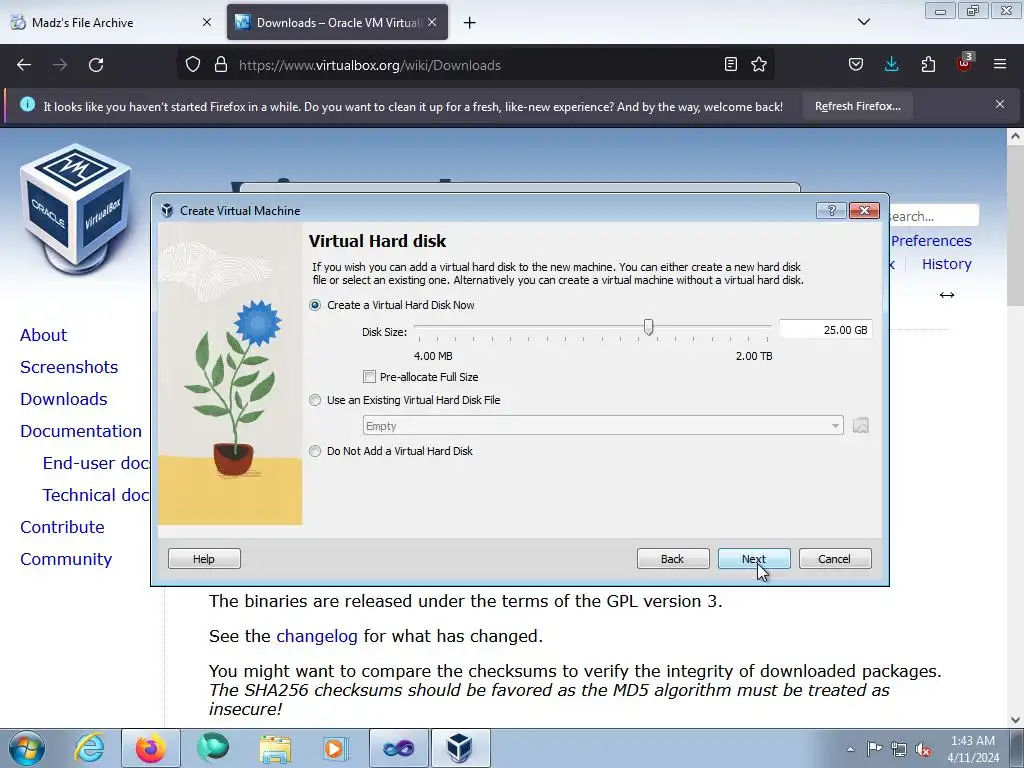
Task: Click the uBlock Origin extension icon
Action: 965,63
